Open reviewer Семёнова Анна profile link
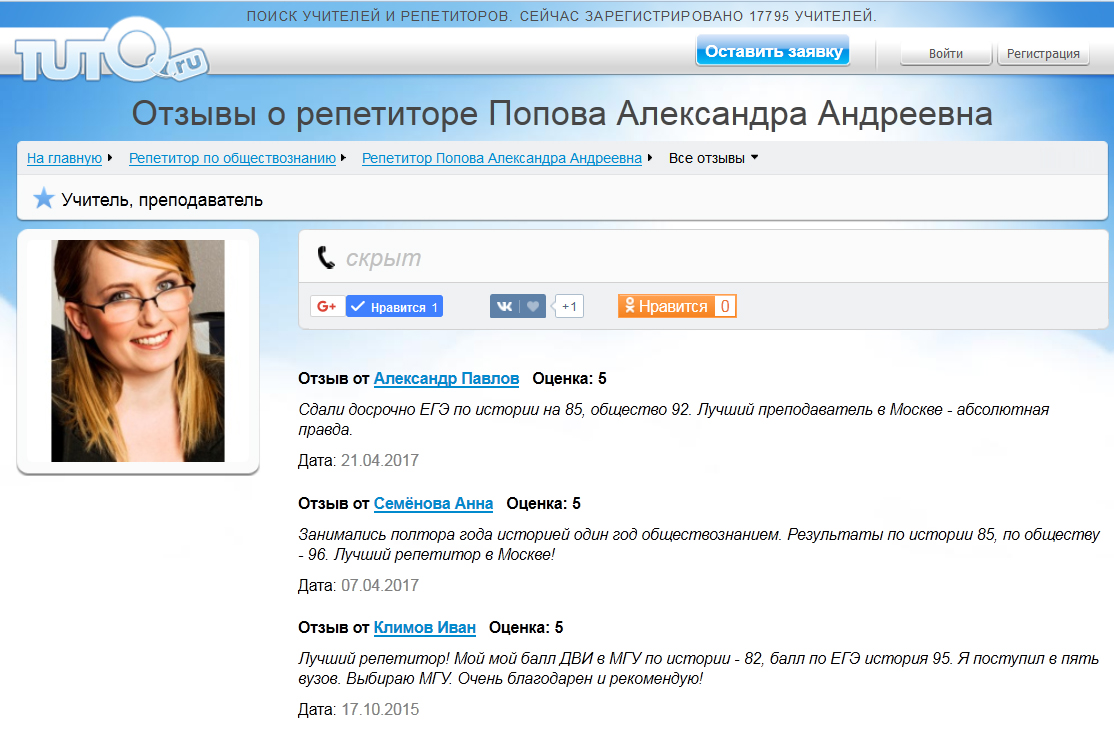Screen dimensions: 1114x730 pos(433,503)
